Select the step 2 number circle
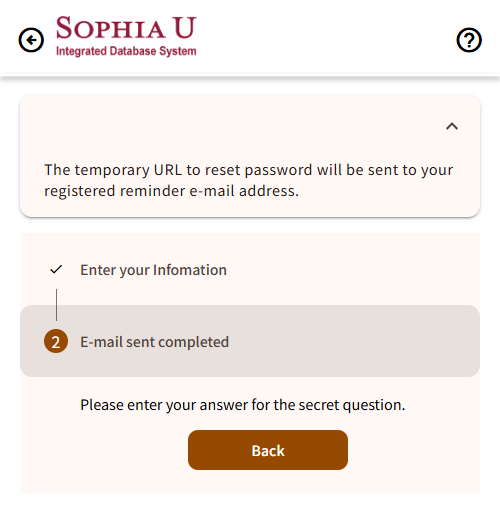 click(56, 341)
